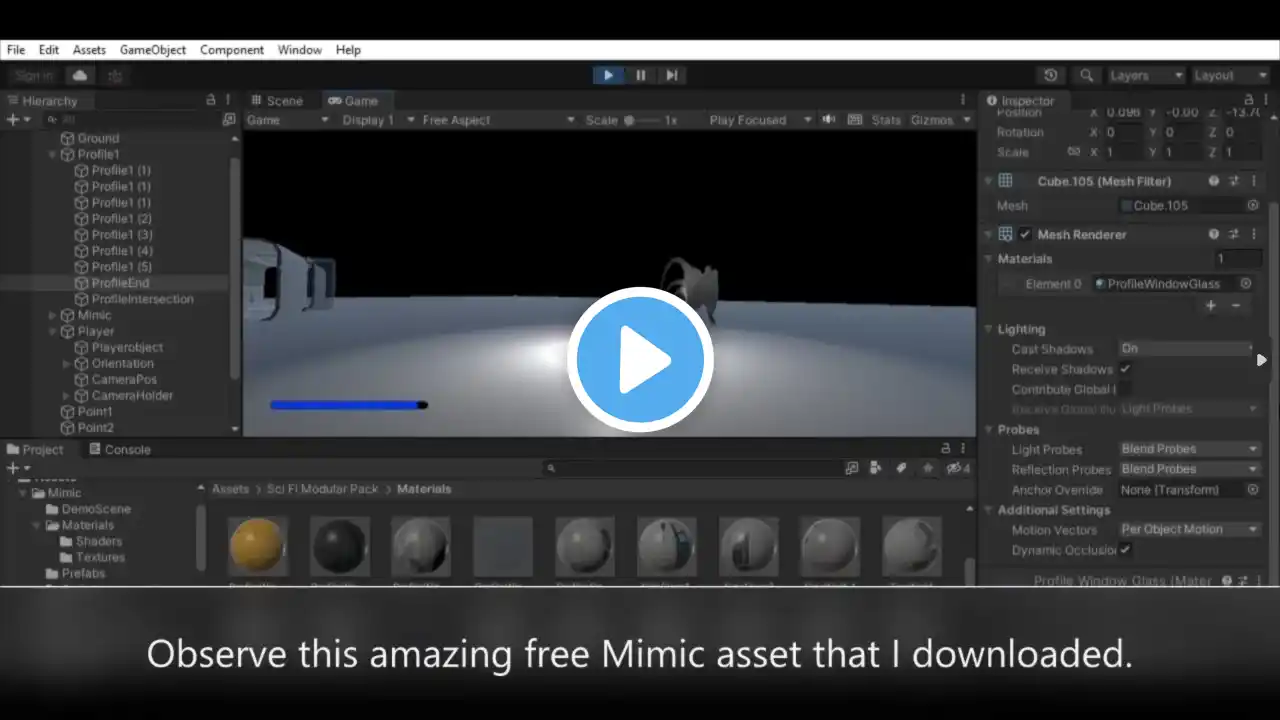1280x720 pixels.
Task: Click Assets in the breadcrumb path
Action: coord(230,489)
